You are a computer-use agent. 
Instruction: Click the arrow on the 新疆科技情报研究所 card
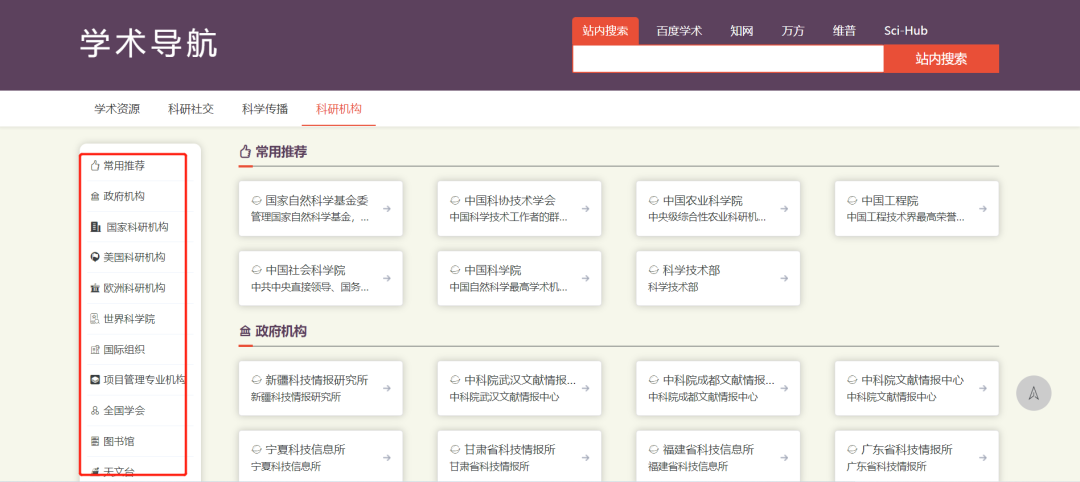pos(387,388)
